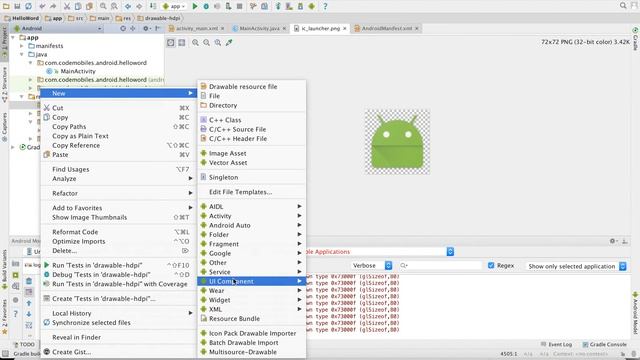Click the Project panel settings gear icon
This screenshot has height=360, width=640.
coord(146,29)
